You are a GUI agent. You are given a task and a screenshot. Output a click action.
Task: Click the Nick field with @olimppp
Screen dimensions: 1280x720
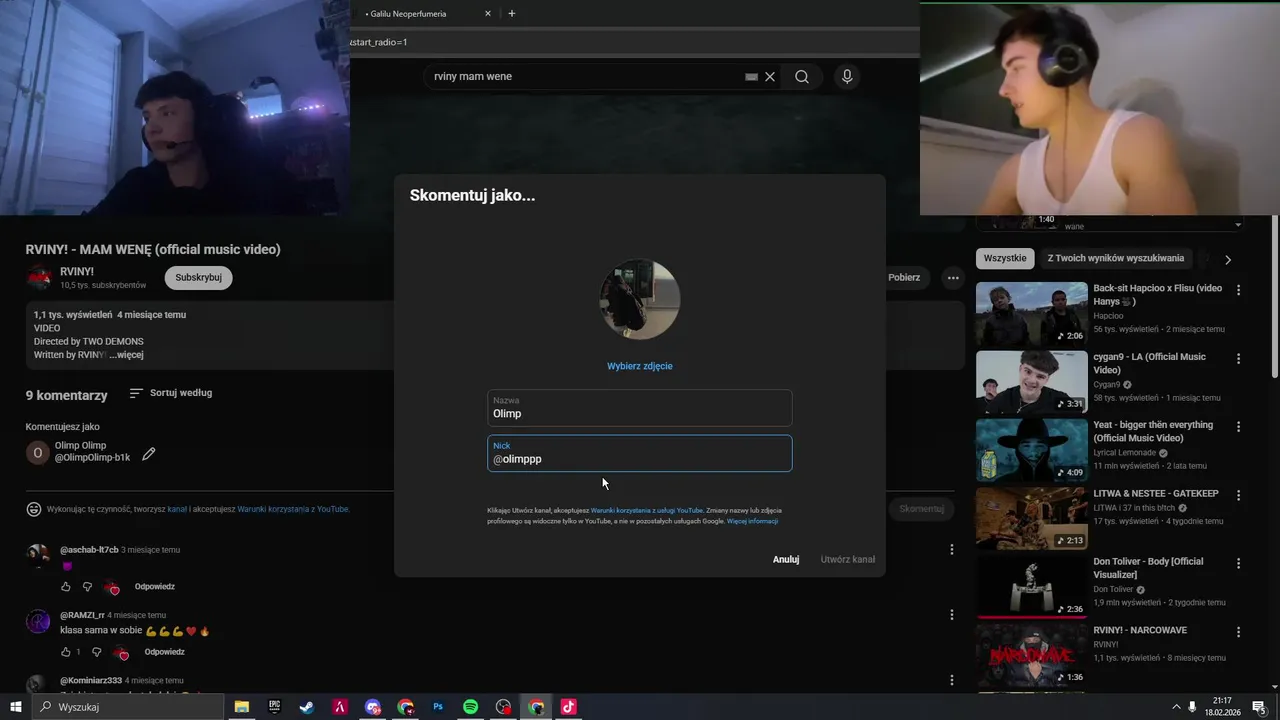pos(640,454)
